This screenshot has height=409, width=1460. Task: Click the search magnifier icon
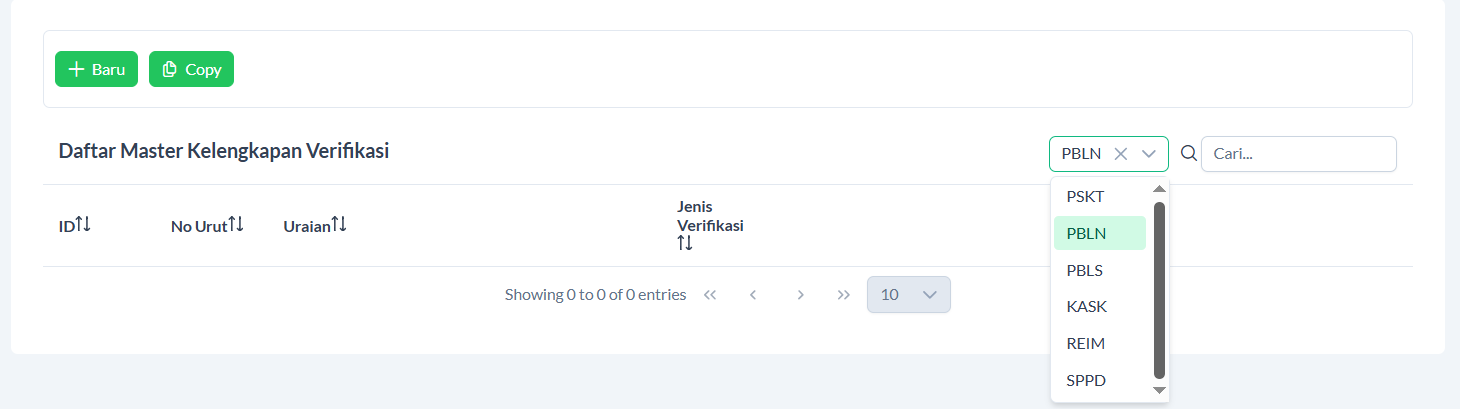tap(1188, 153)
